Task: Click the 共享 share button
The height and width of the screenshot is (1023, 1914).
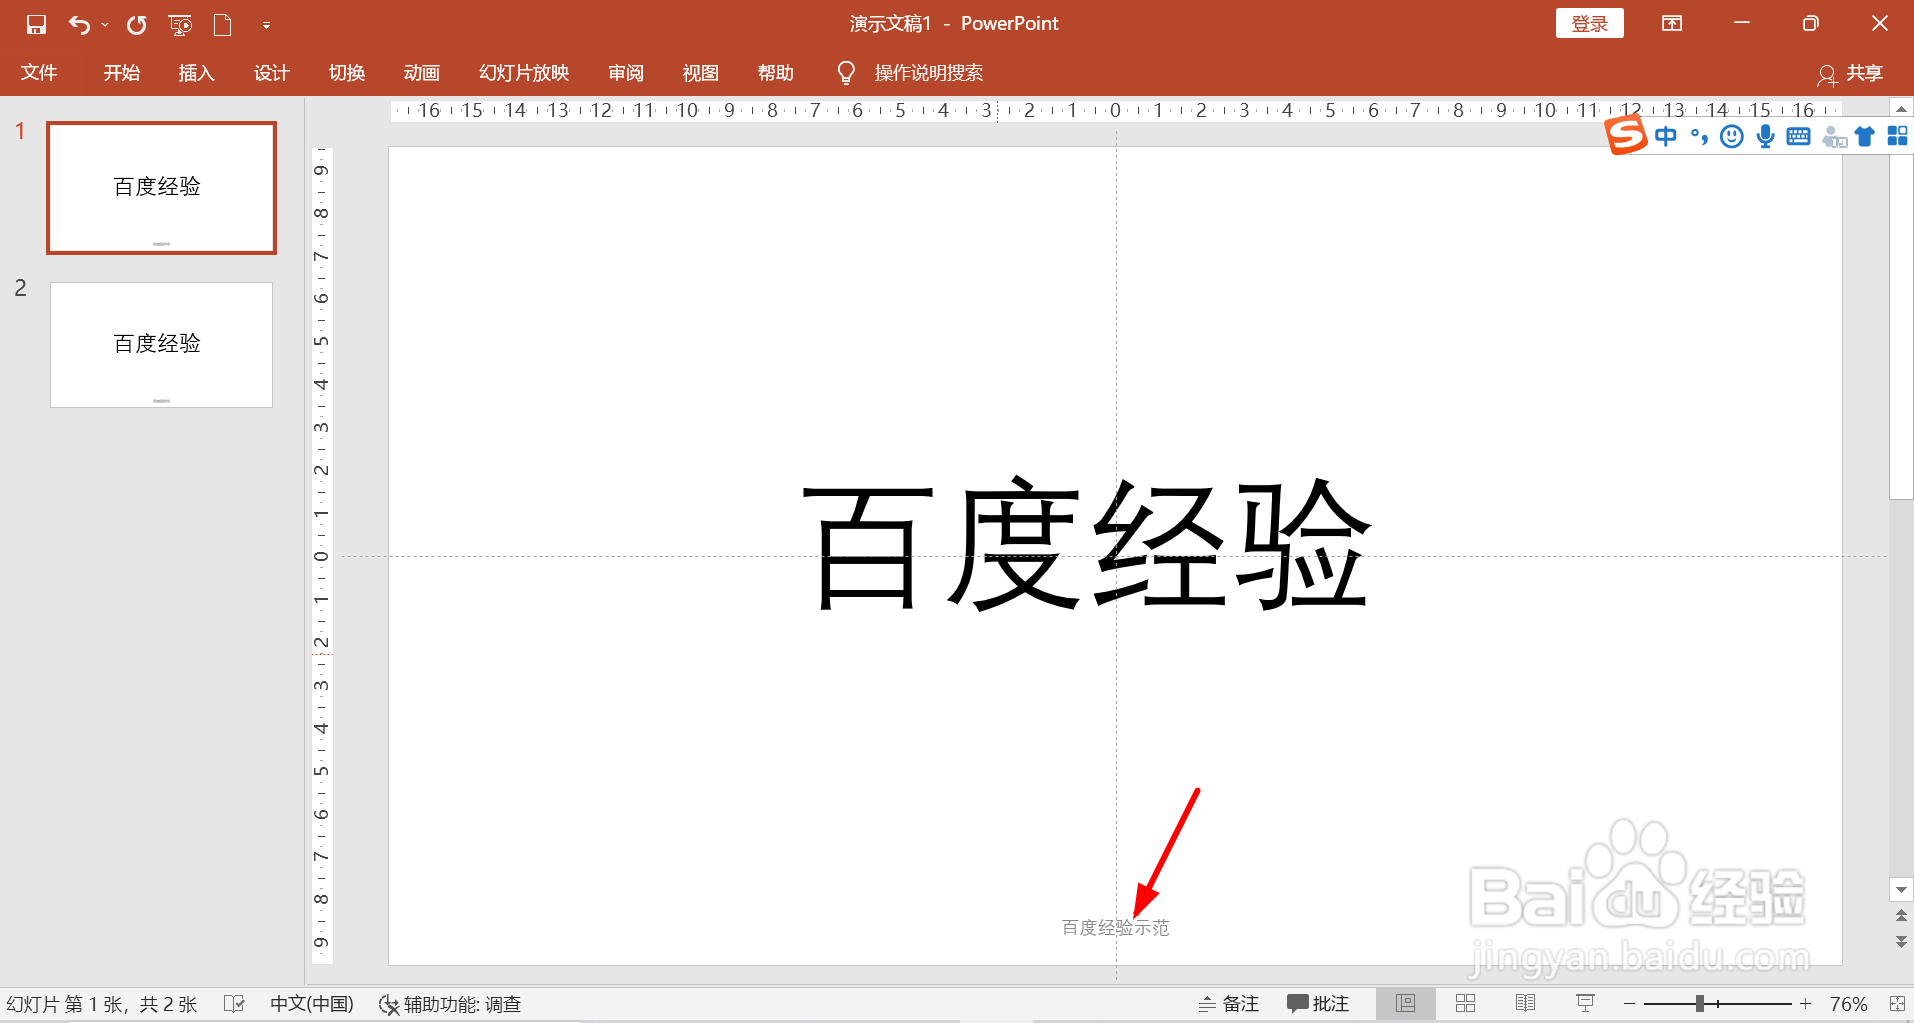Action: click(x=1850, y=73)
